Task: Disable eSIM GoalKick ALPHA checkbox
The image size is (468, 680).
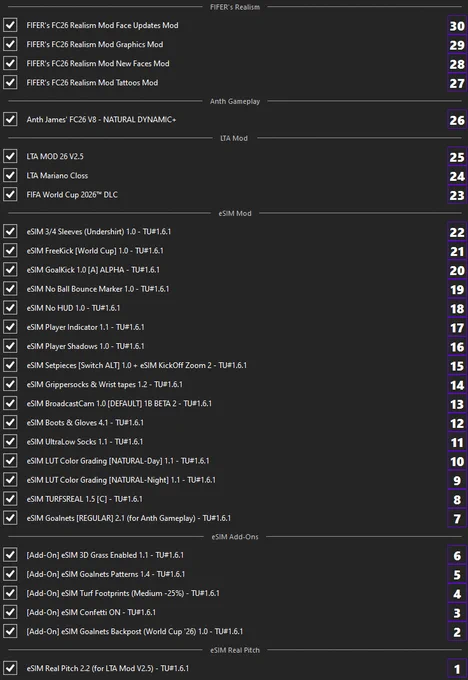Action: (10, 269)
